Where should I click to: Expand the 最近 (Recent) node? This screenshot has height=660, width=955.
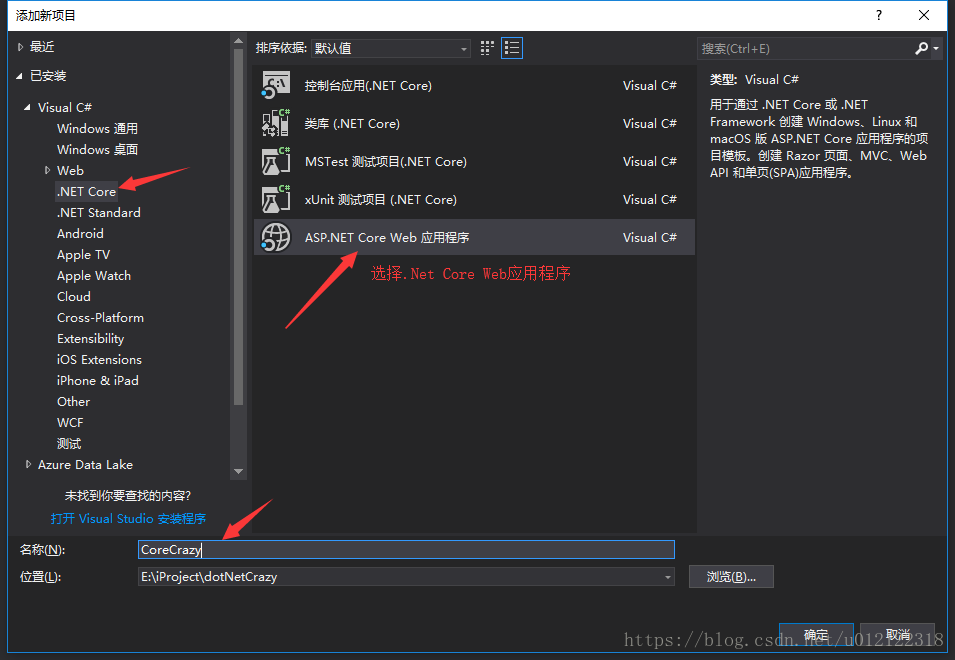(20, 47)
